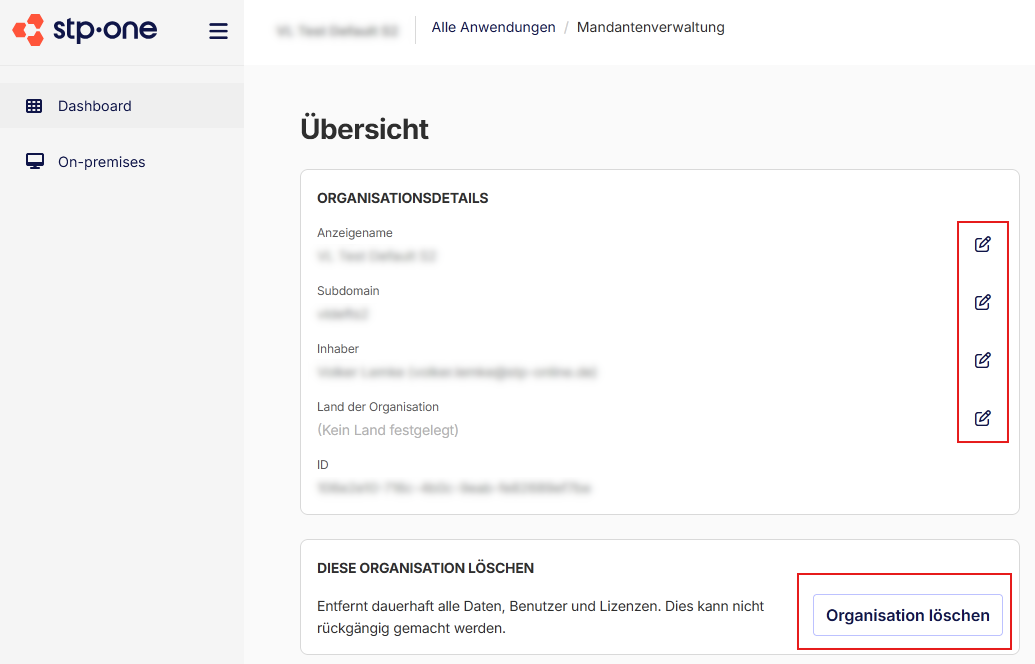
Task: Click the Inhaber label
Action: (x=338, y=349)
